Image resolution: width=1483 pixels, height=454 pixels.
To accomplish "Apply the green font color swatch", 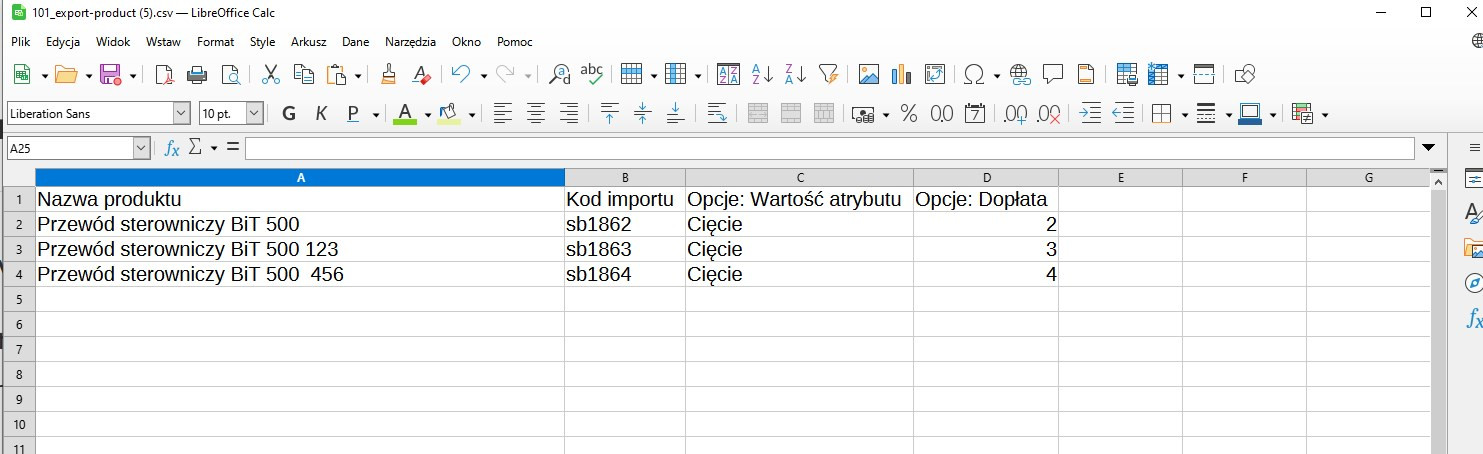I will point(404,114).
